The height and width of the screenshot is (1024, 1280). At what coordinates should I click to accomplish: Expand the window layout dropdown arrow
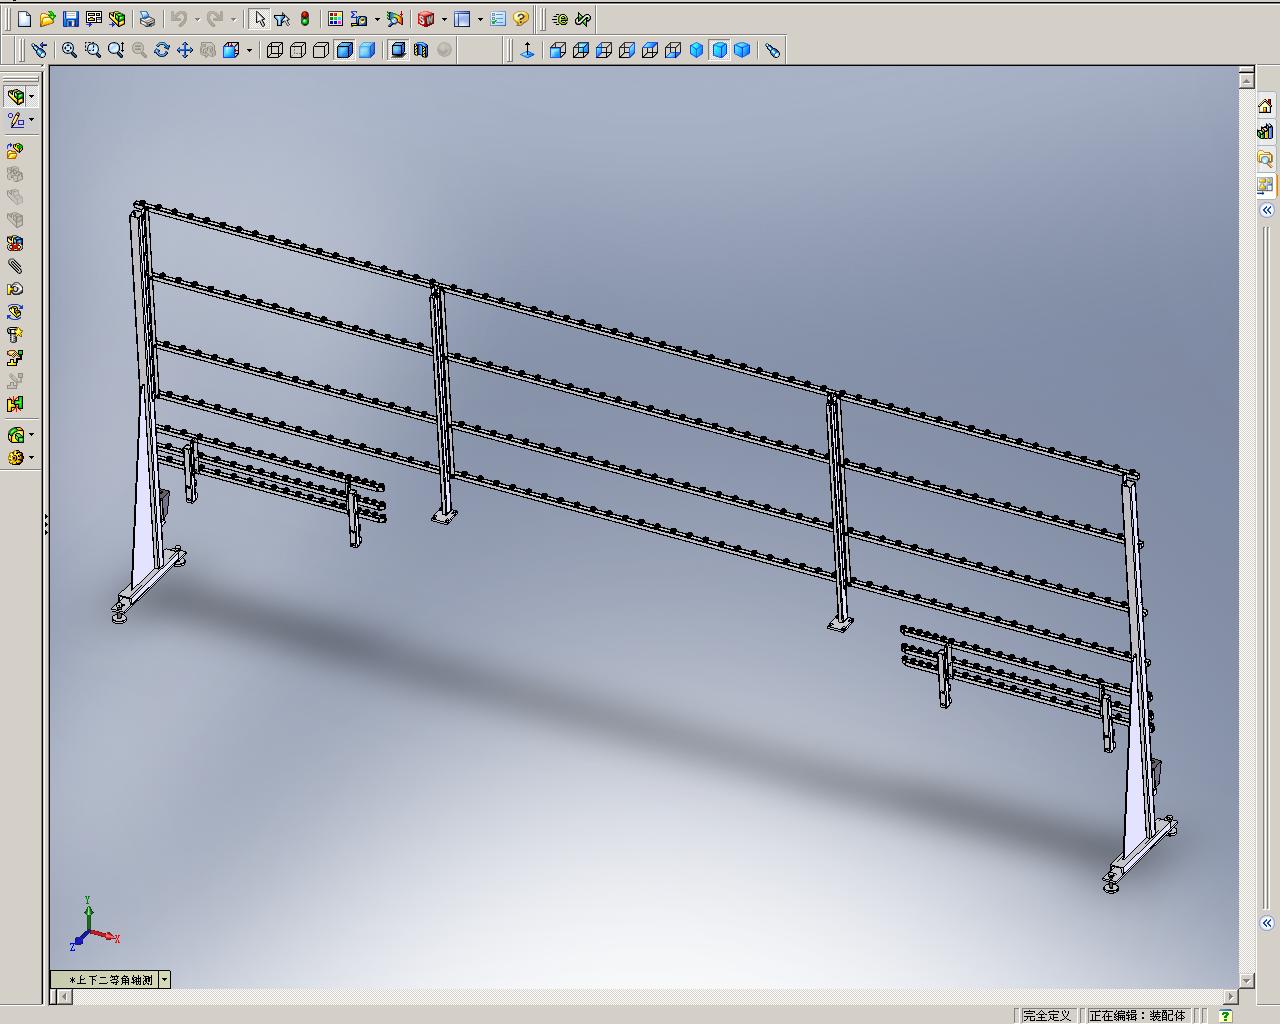[480, 19]
